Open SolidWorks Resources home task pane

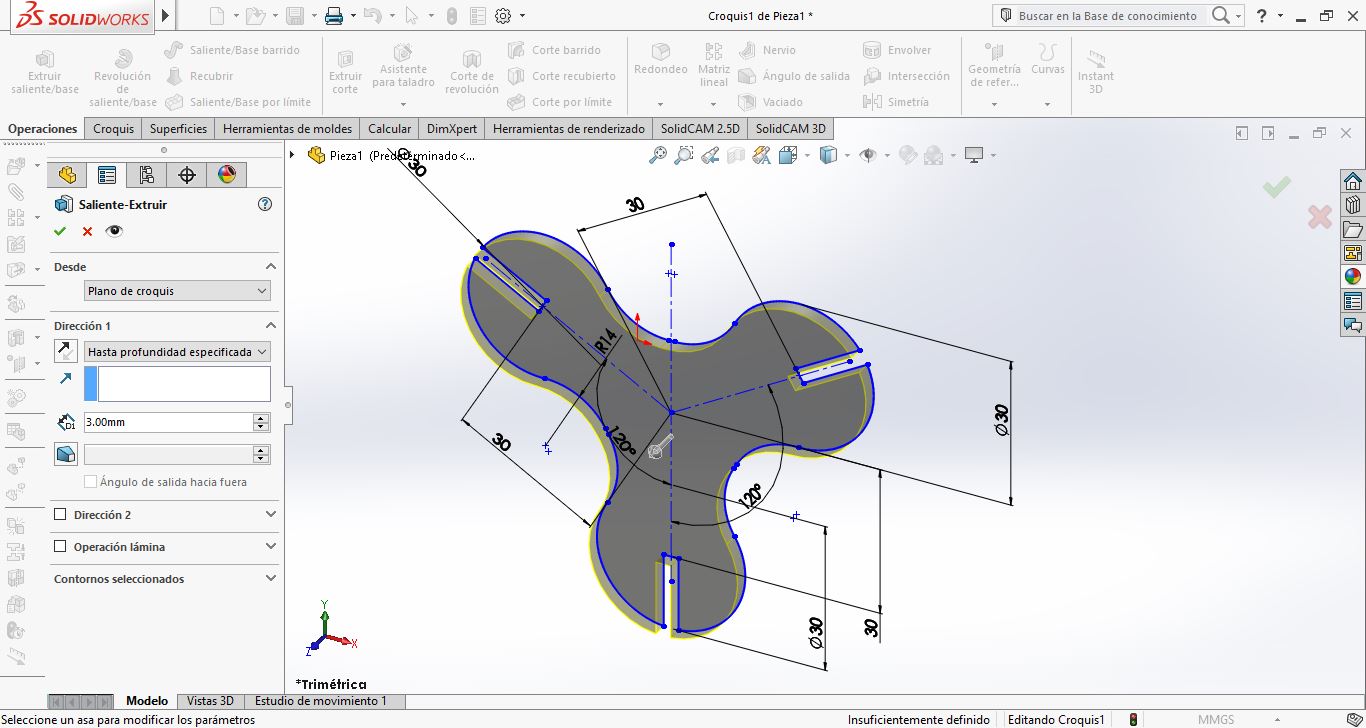(1353, 181)
